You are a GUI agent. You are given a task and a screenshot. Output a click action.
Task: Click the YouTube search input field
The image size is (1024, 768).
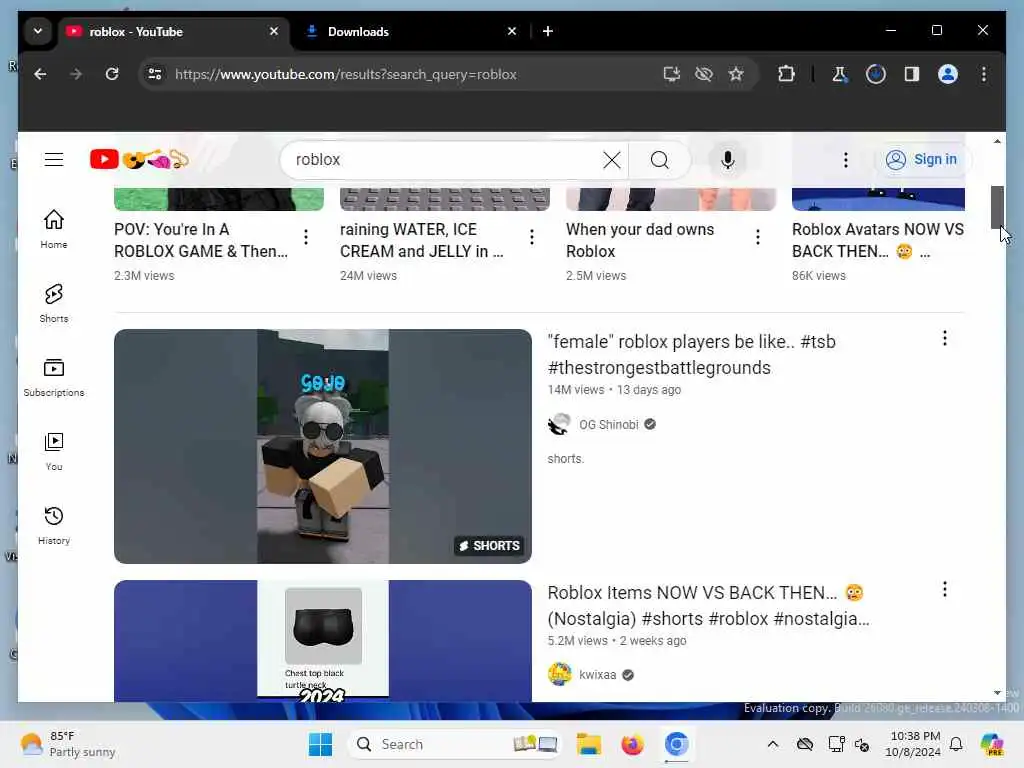point(444,159)
